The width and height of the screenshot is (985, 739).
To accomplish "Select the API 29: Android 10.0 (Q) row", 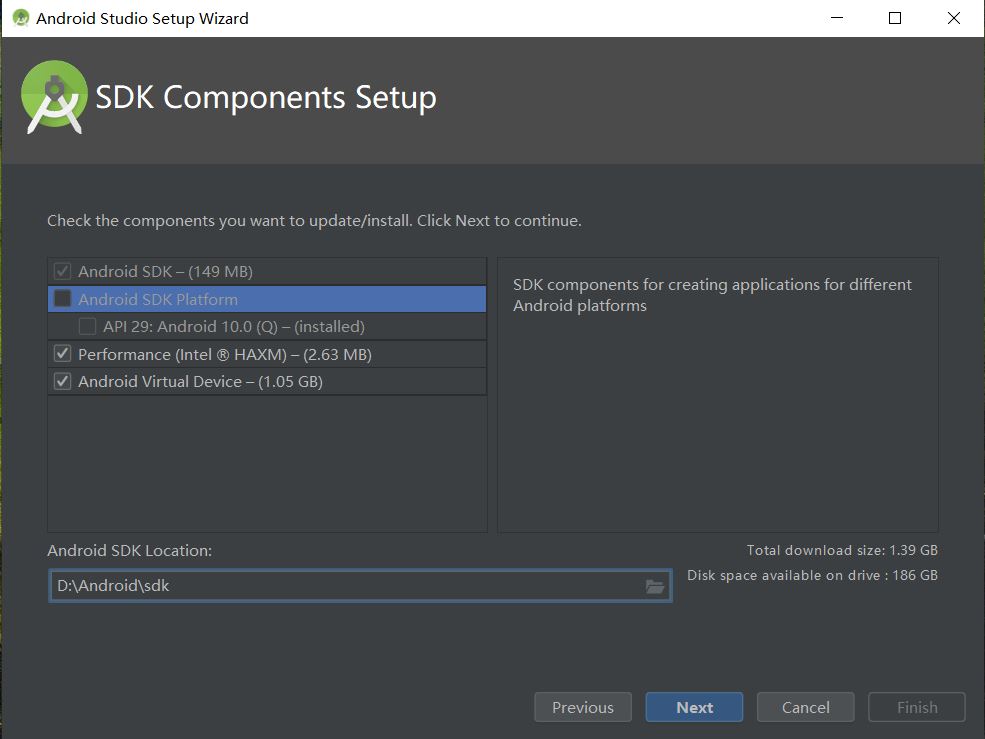I will point(267,327).
